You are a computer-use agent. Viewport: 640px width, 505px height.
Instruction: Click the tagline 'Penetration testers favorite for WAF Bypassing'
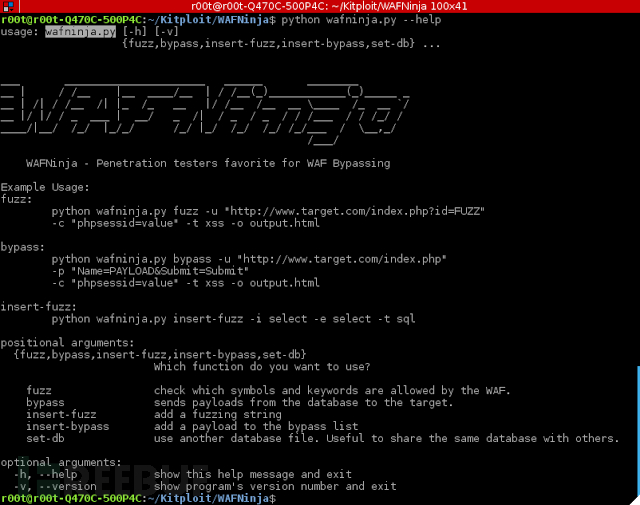tap(243, 163)
